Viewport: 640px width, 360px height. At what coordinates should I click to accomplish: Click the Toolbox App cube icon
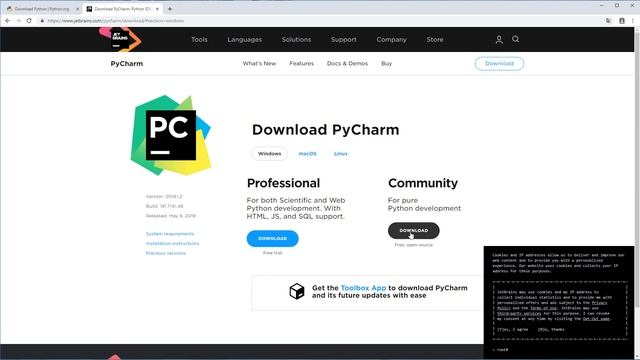297,291
